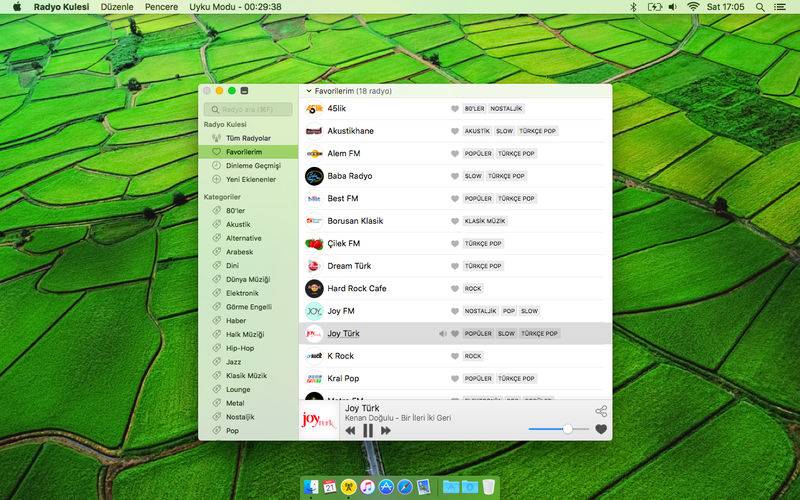Click the Joy FM station logo

(x=314, y=311)
